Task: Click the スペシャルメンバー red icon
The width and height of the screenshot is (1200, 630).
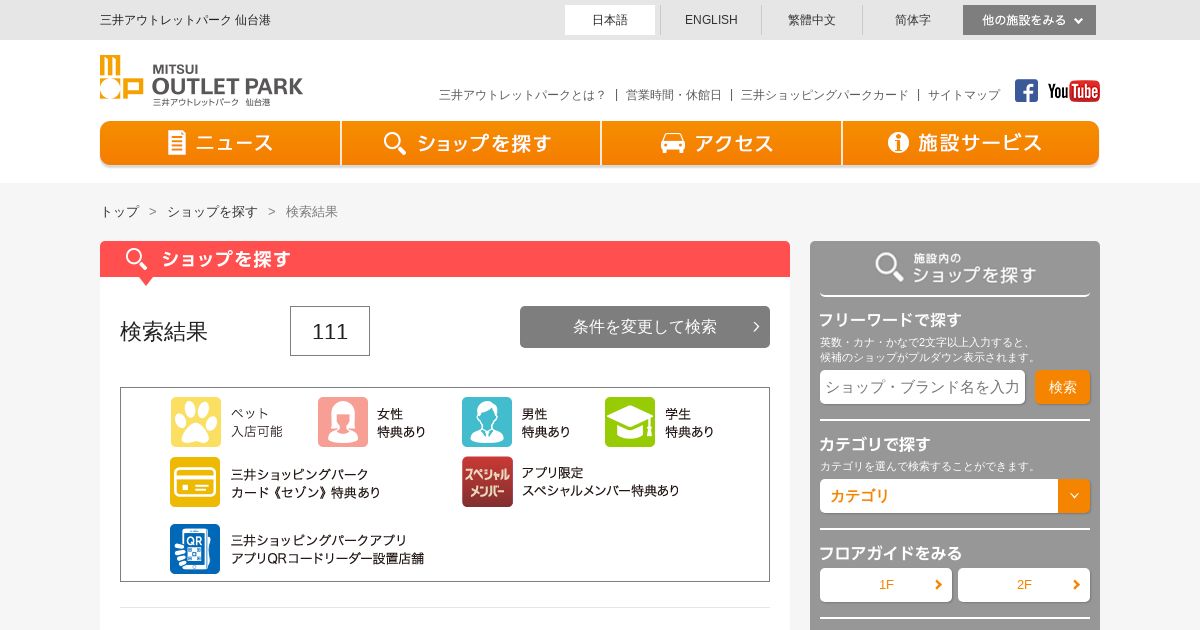Action: (487, 482)
